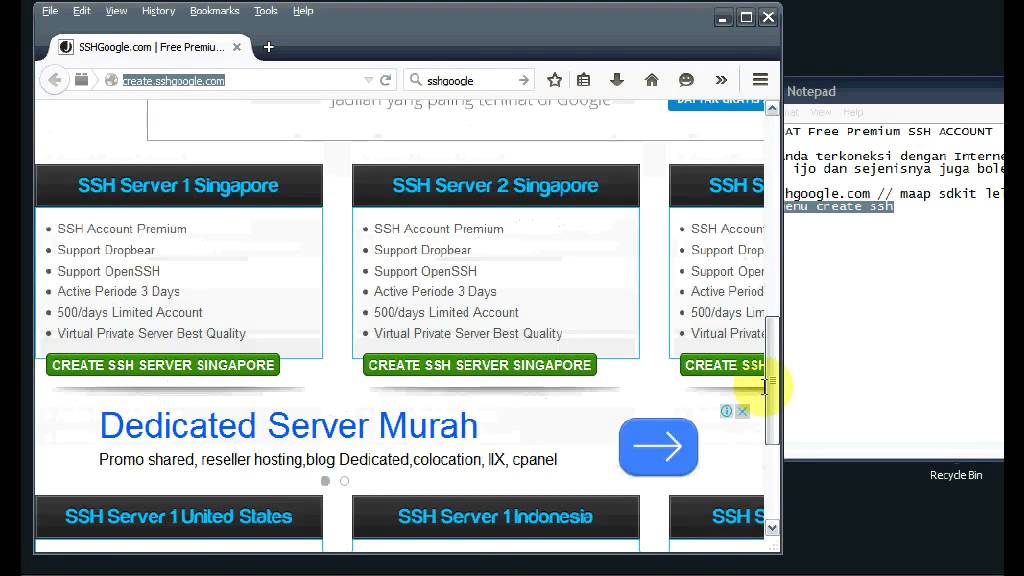Screen dimensions: 1024x576
Task: Show bookmarks list icon
Action: (584, 80)
